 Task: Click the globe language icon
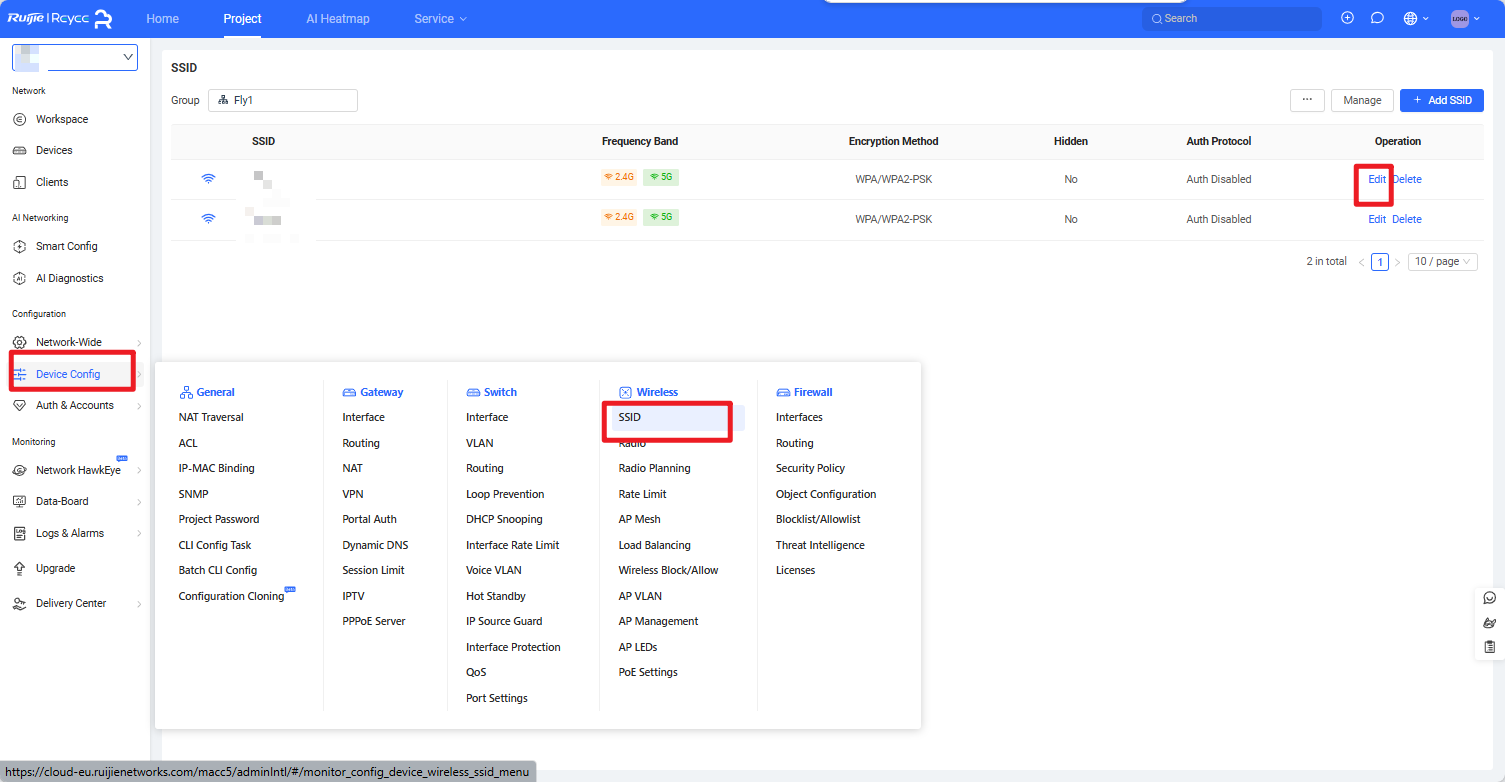point(1410,18)
